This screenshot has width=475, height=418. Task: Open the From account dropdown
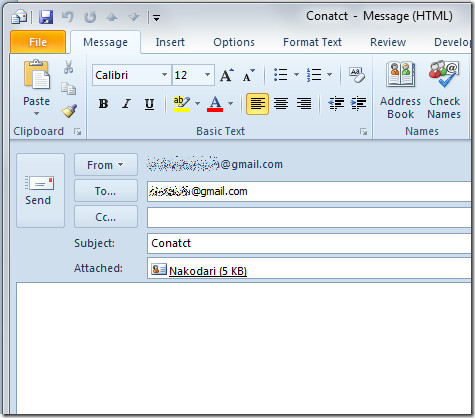(106, 165)
